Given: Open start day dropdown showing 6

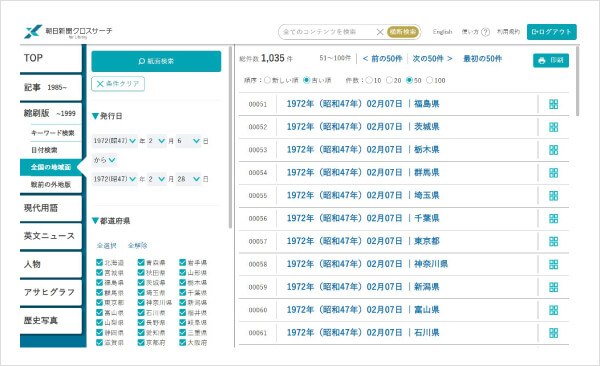Looking at the screenshot, I should pyautogui.click(x=188, y=141).
